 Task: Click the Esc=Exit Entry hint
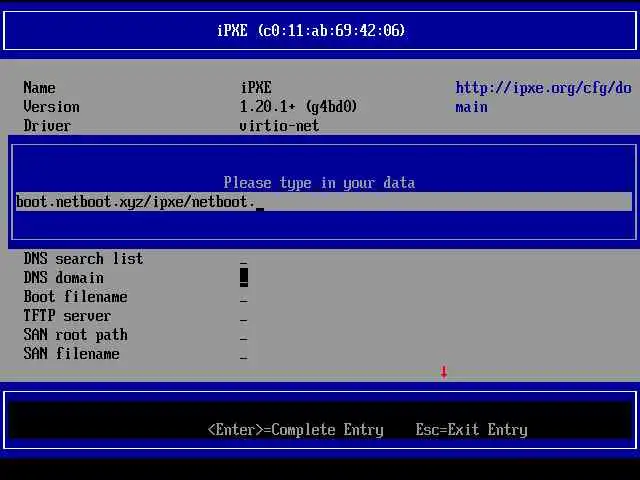[471, 430]
